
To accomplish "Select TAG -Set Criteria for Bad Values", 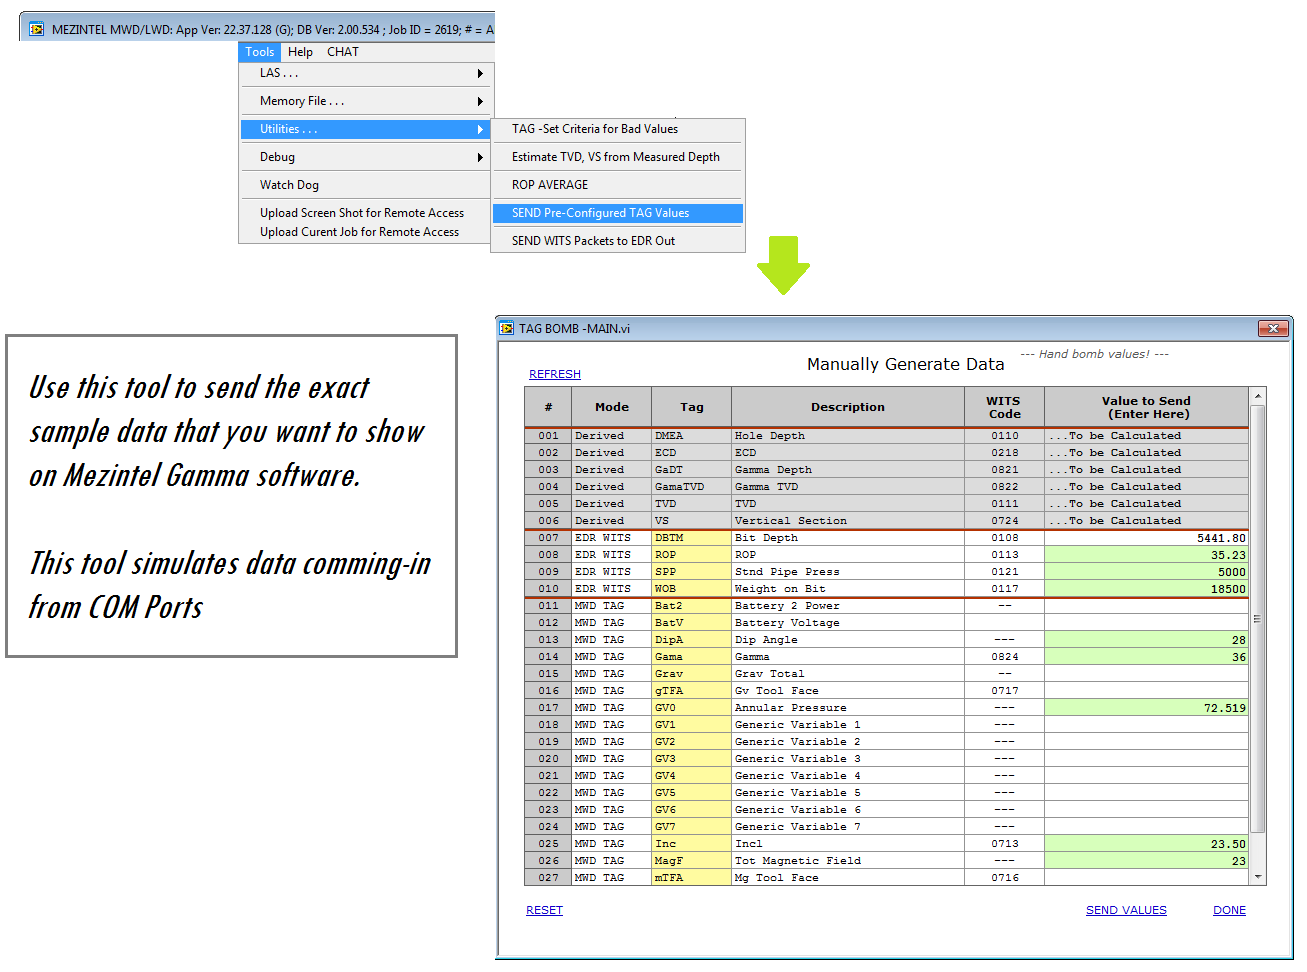I will click(x=618, y=129).
